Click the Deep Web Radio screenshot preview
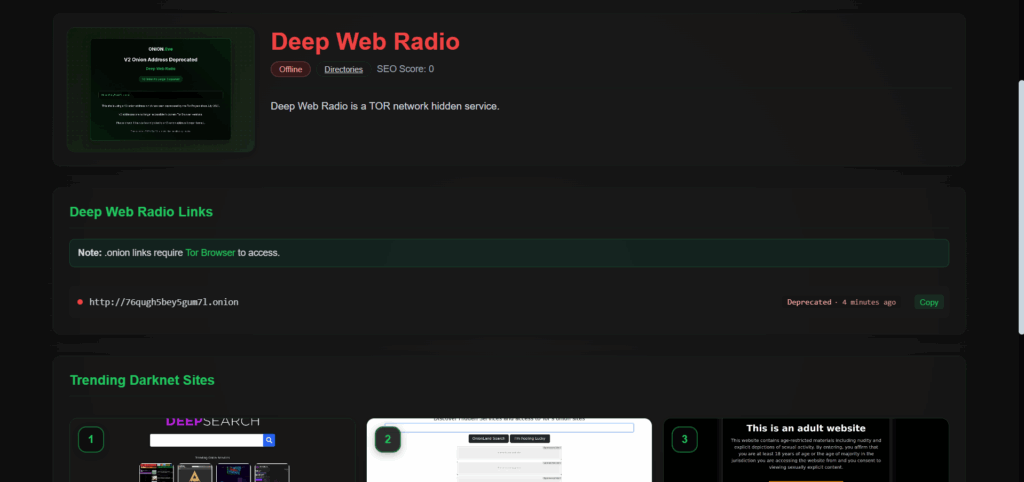Screen dimensions: 1024x482 (160, 90)
